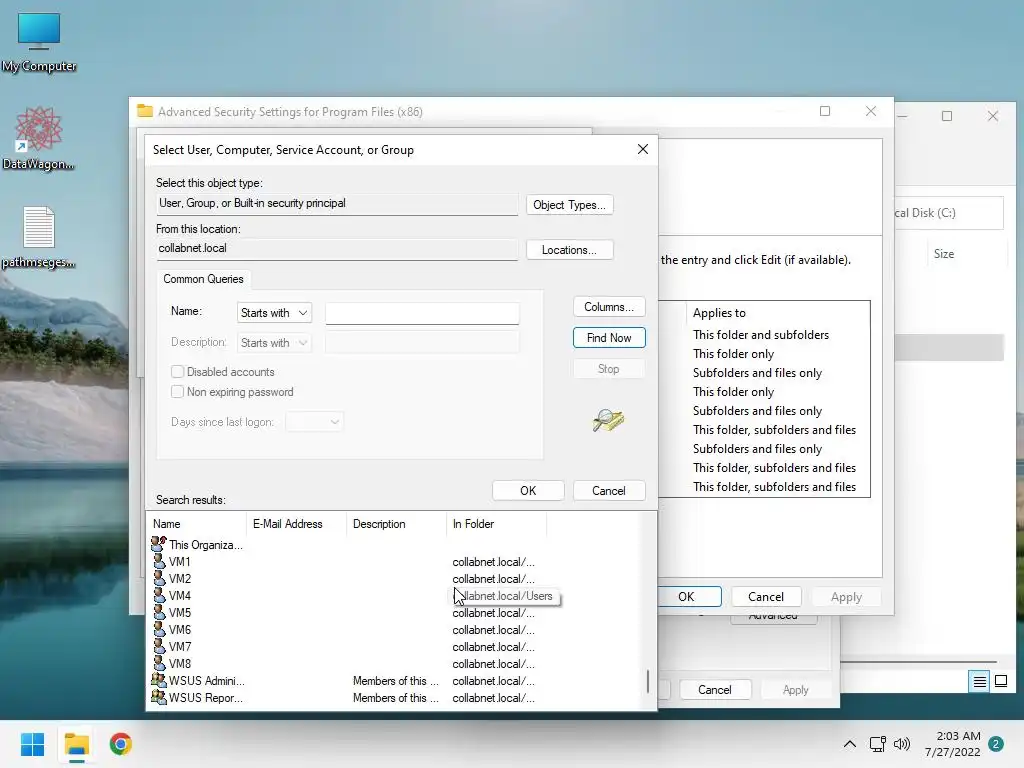Sort results by Description column header

[396, 524]
